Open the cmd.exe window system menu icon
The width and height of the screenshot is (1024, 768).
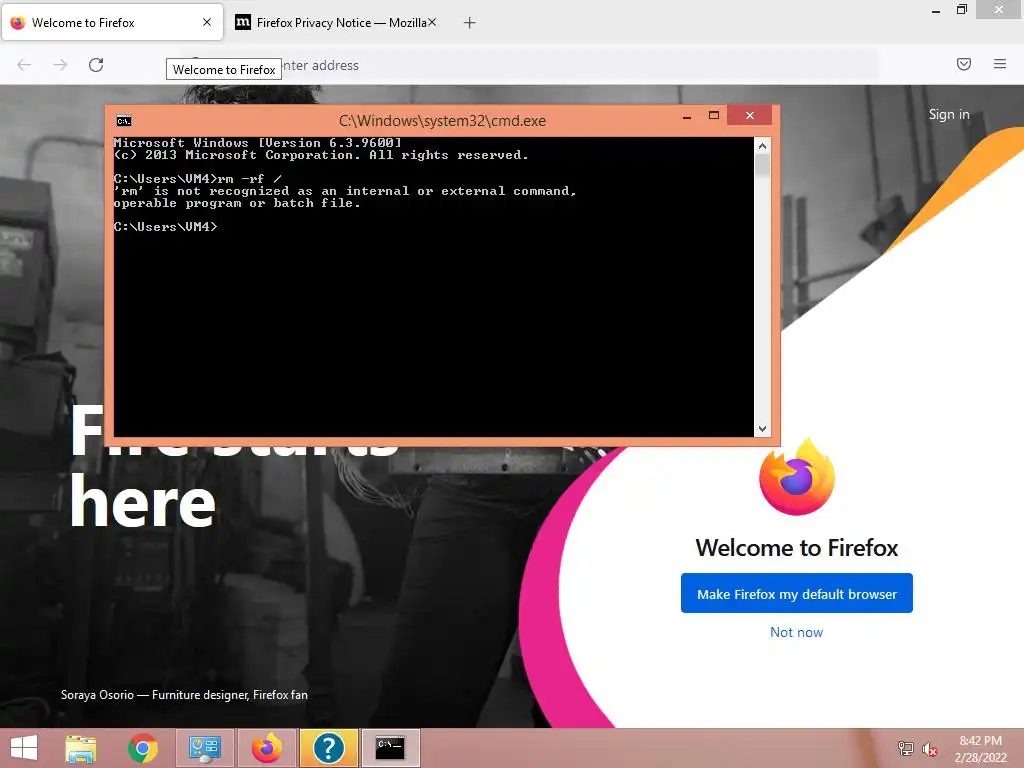(123, 121)
